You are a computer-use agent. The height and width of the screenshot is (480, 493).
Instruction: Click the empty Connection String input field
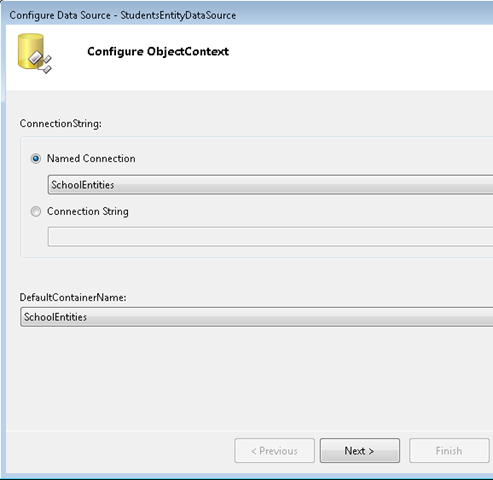[x=270, y=237]
